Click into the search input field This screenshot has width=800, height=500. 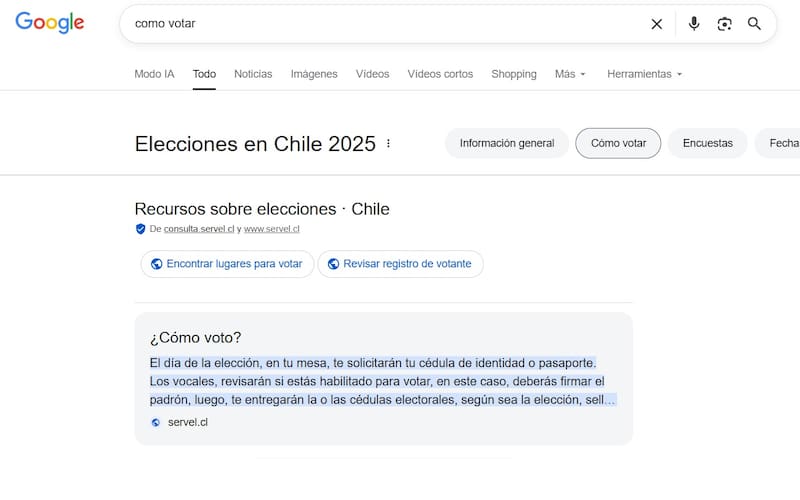point(380,24)
